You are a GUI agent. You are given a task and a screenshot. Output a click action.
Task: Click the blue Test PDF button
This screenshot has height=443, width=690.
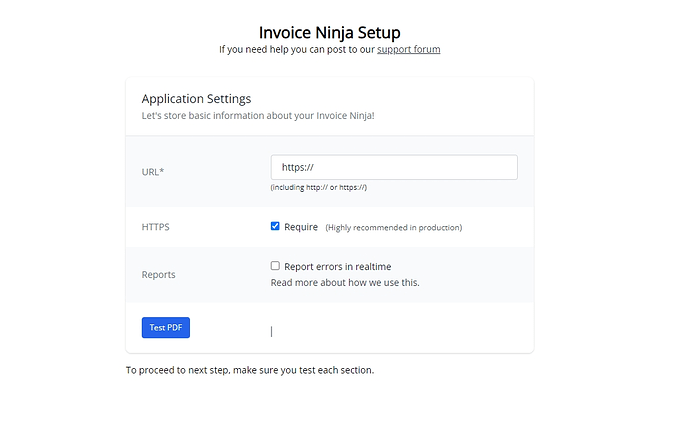(166, 328)
